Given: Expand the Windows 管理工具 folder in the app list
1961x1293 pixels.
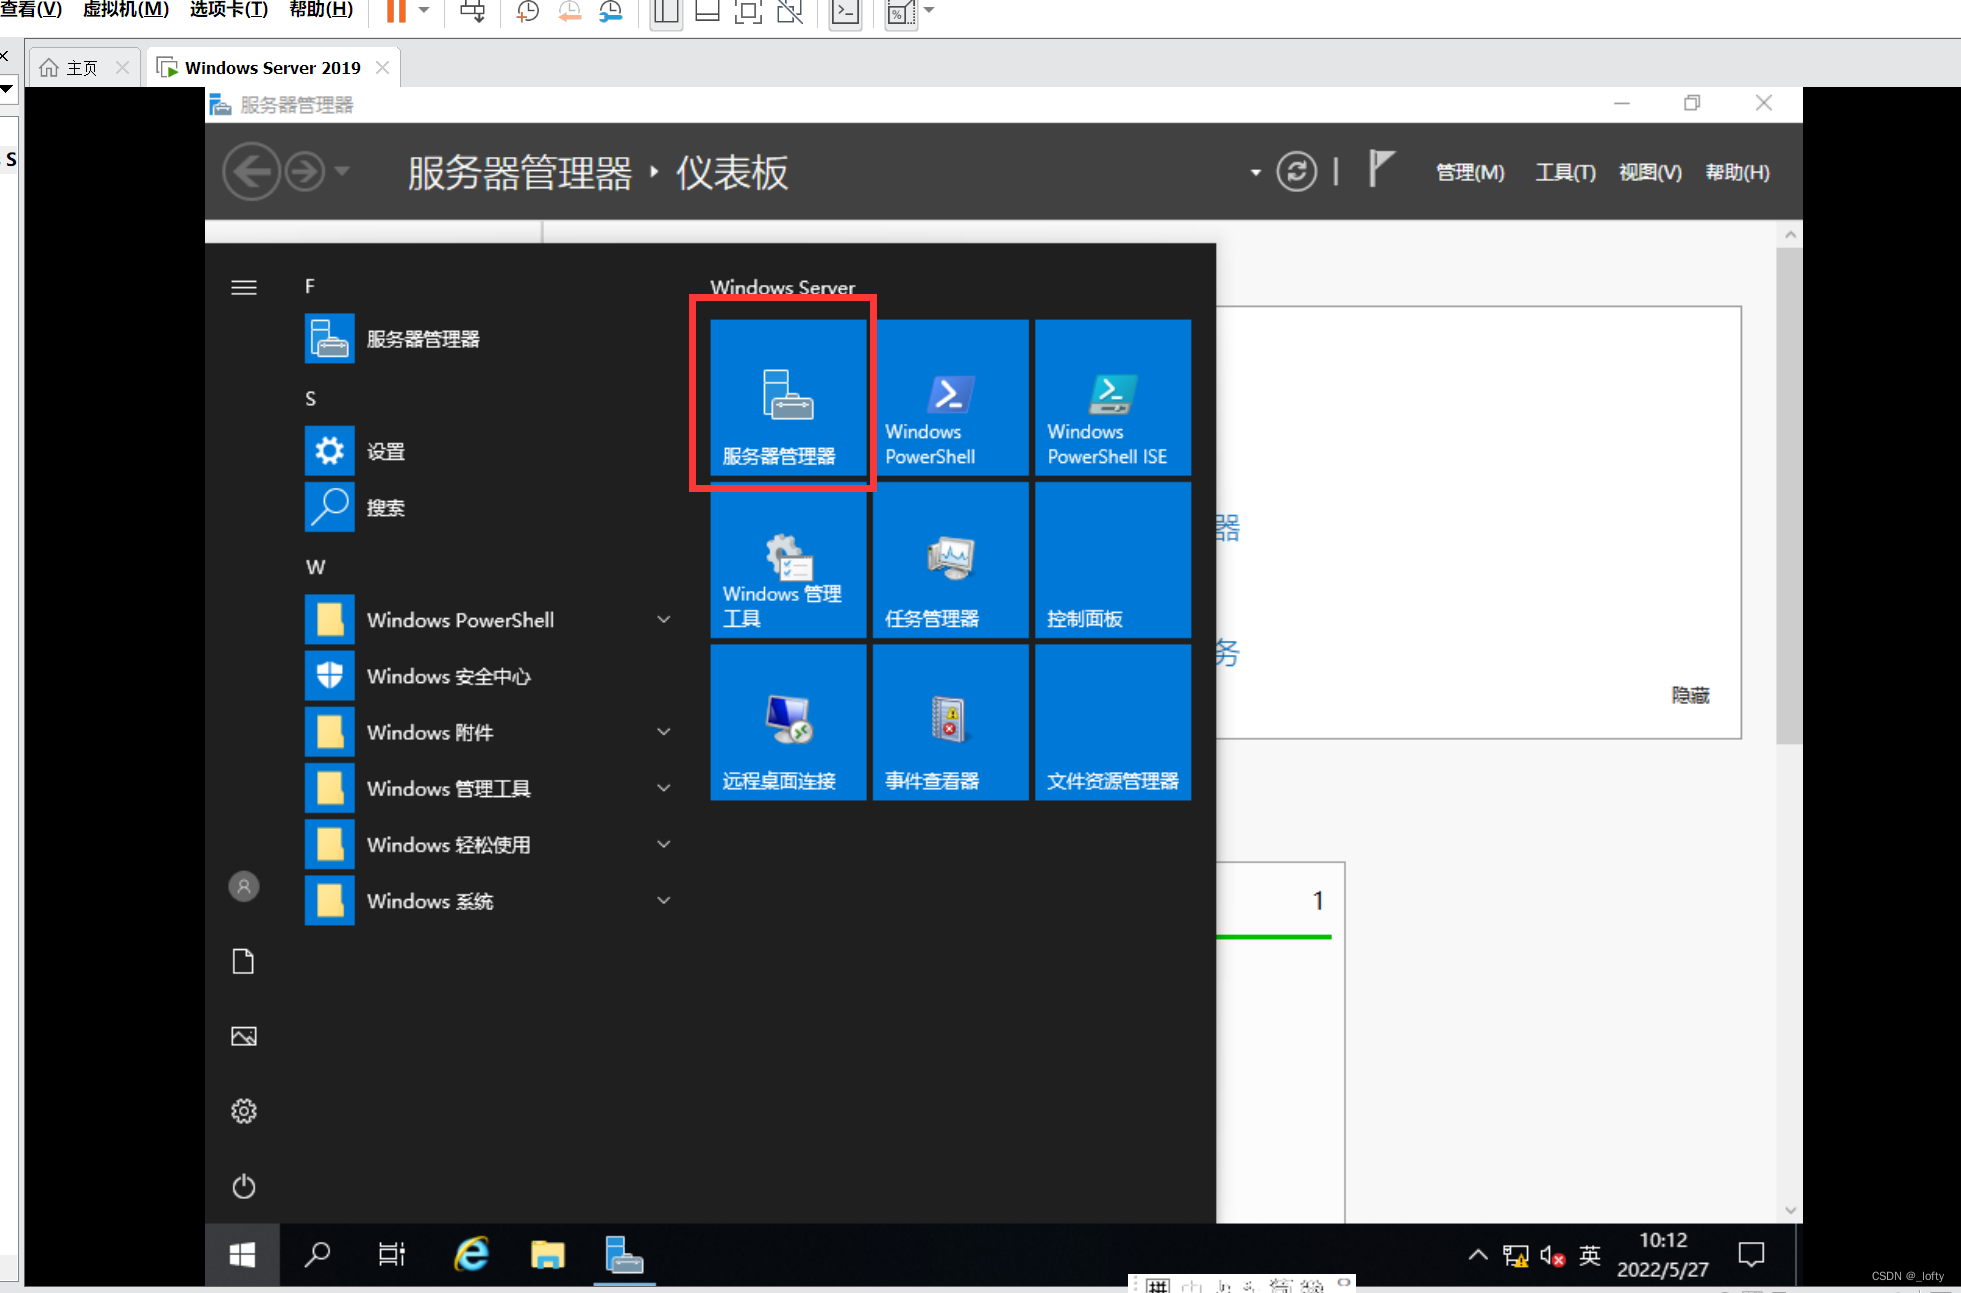Looking at the screenshot, I should click(490, 788).
